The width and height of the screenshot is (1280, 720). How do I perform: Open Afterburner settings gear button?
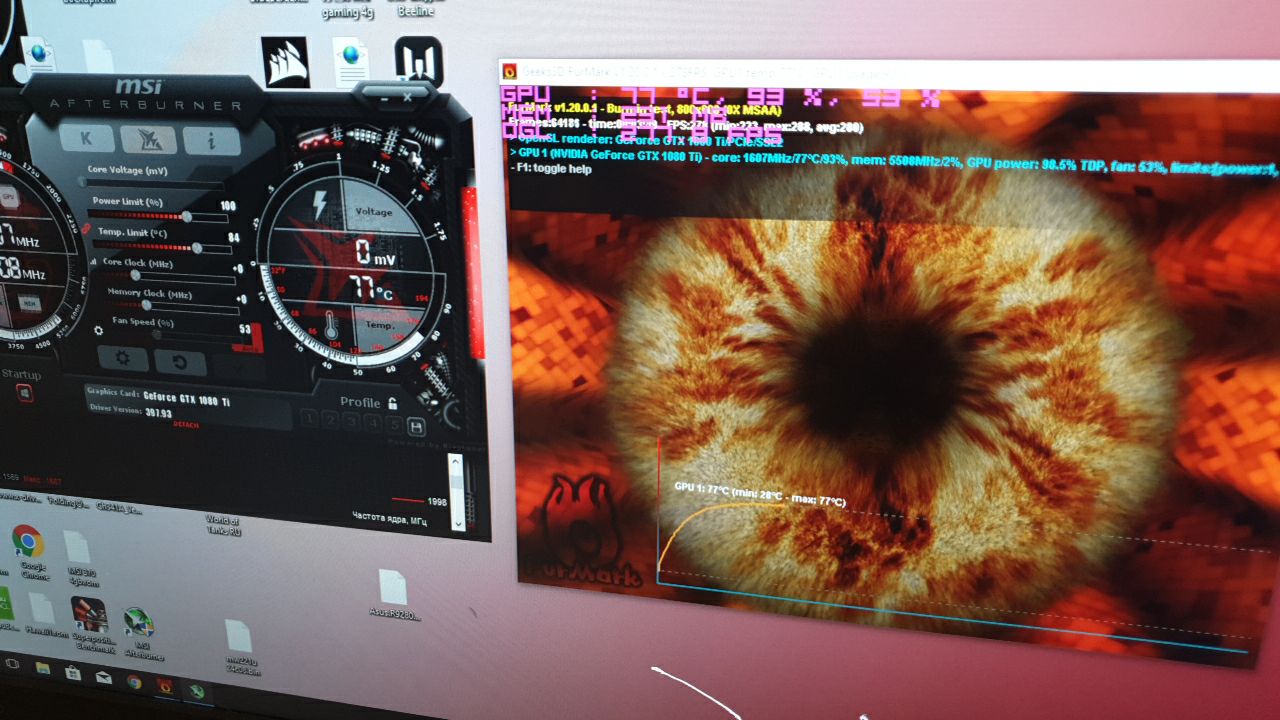point(124,358)
